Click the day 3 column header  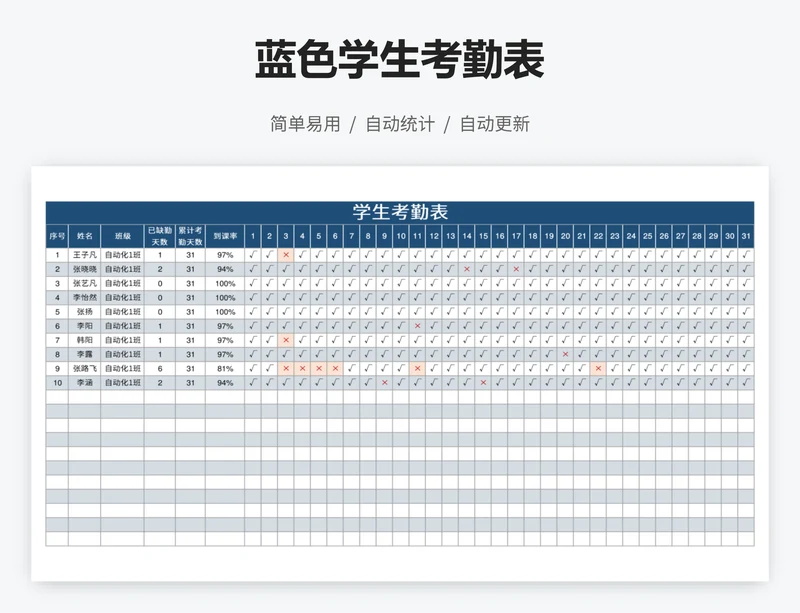pos(286,236)
